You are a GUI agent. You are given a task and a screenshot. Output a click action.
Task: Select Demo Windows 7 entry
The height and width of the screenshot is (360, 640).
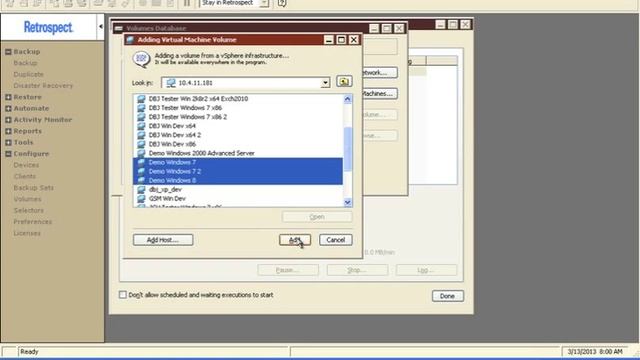(238, 162)
